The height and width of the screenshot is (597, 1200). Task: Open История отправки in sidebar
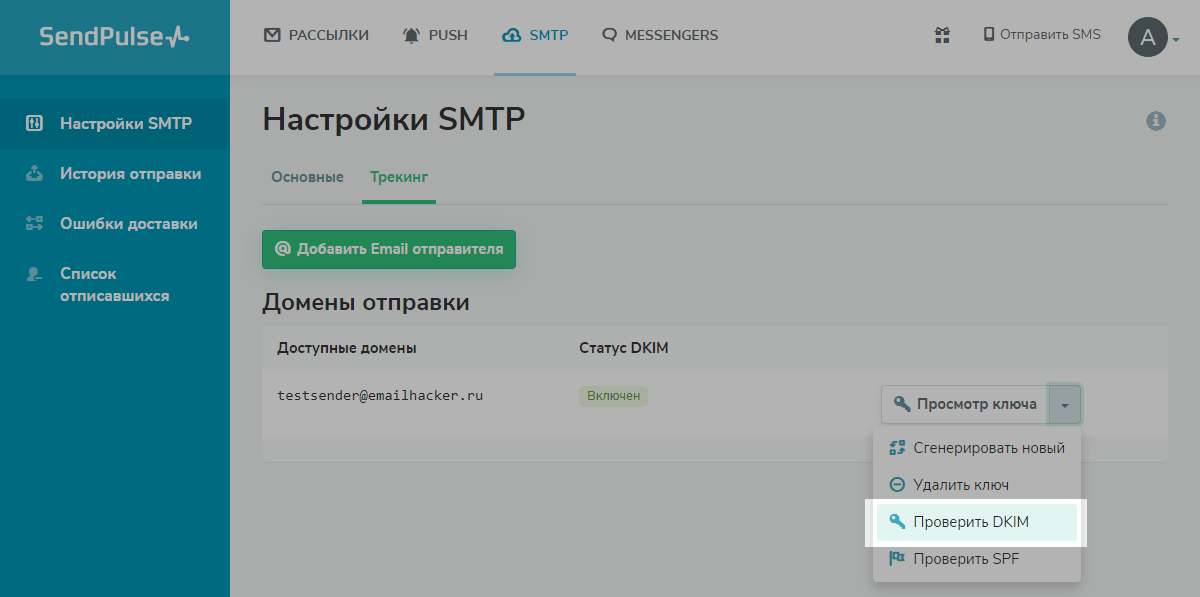(115, 174)
